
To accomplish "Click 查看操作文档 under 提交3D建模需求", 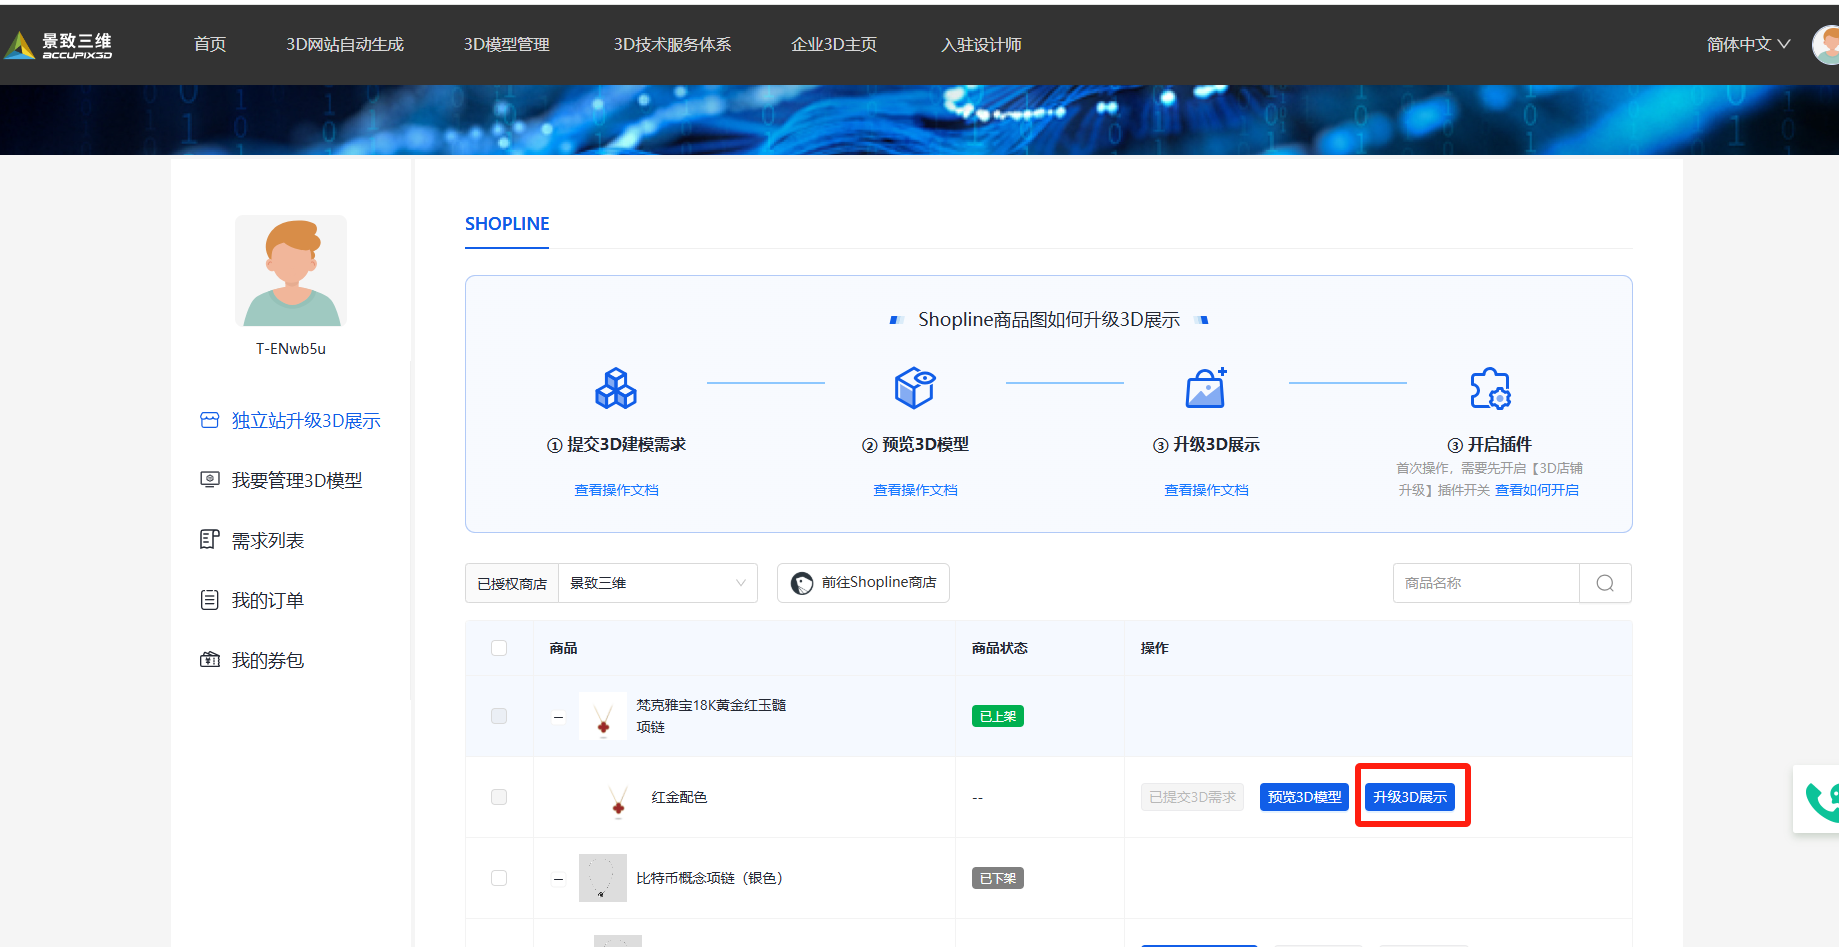I will (616, 490).
